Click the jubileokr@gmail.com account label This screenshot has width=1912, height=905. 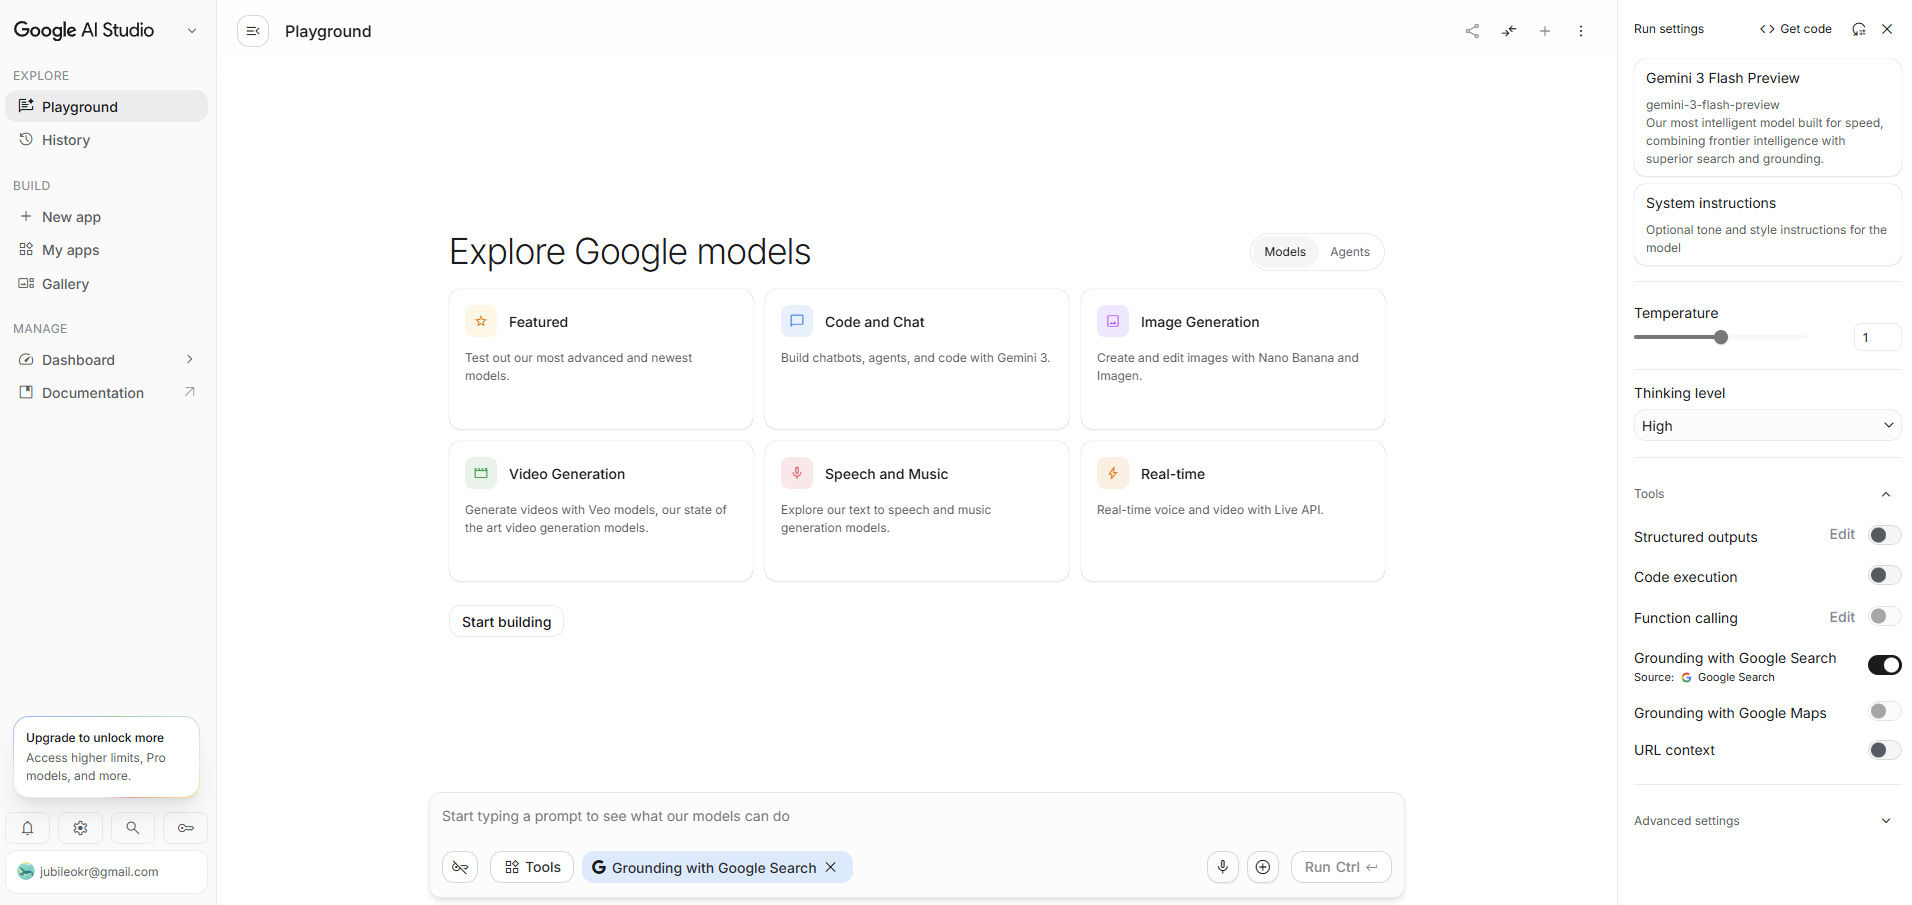(x=99, y=872)
